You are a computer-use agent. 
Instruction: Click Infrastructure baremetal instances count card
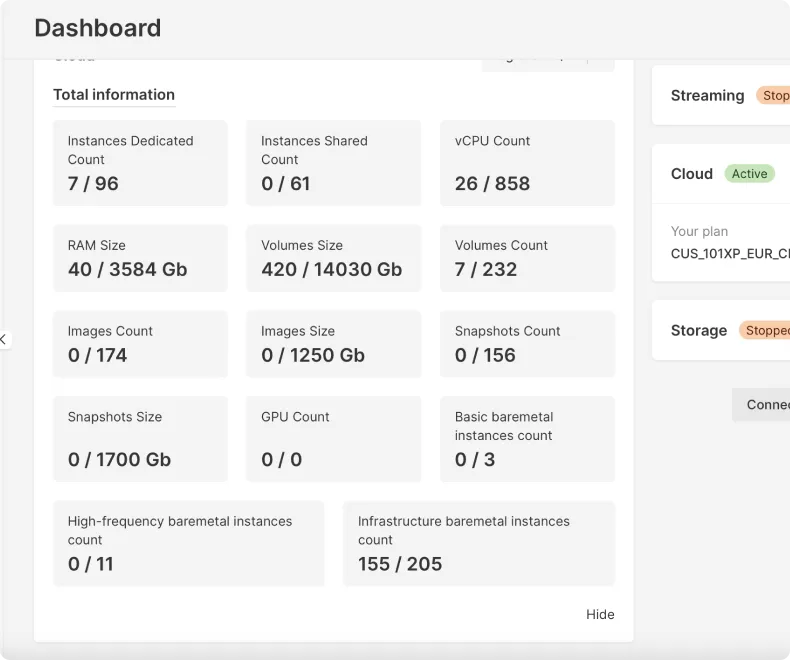pyautogui.click(x=478, y=543)
